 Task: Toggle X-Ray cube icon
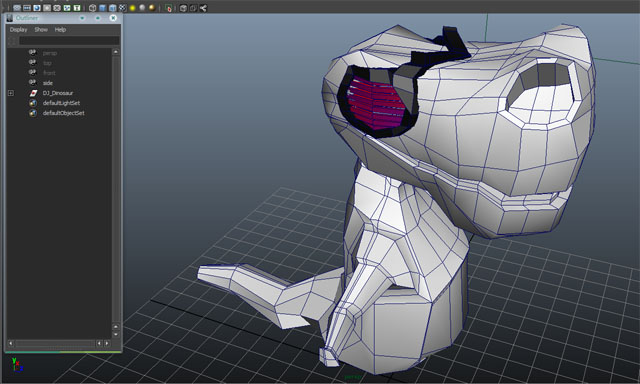click(183, 8)
